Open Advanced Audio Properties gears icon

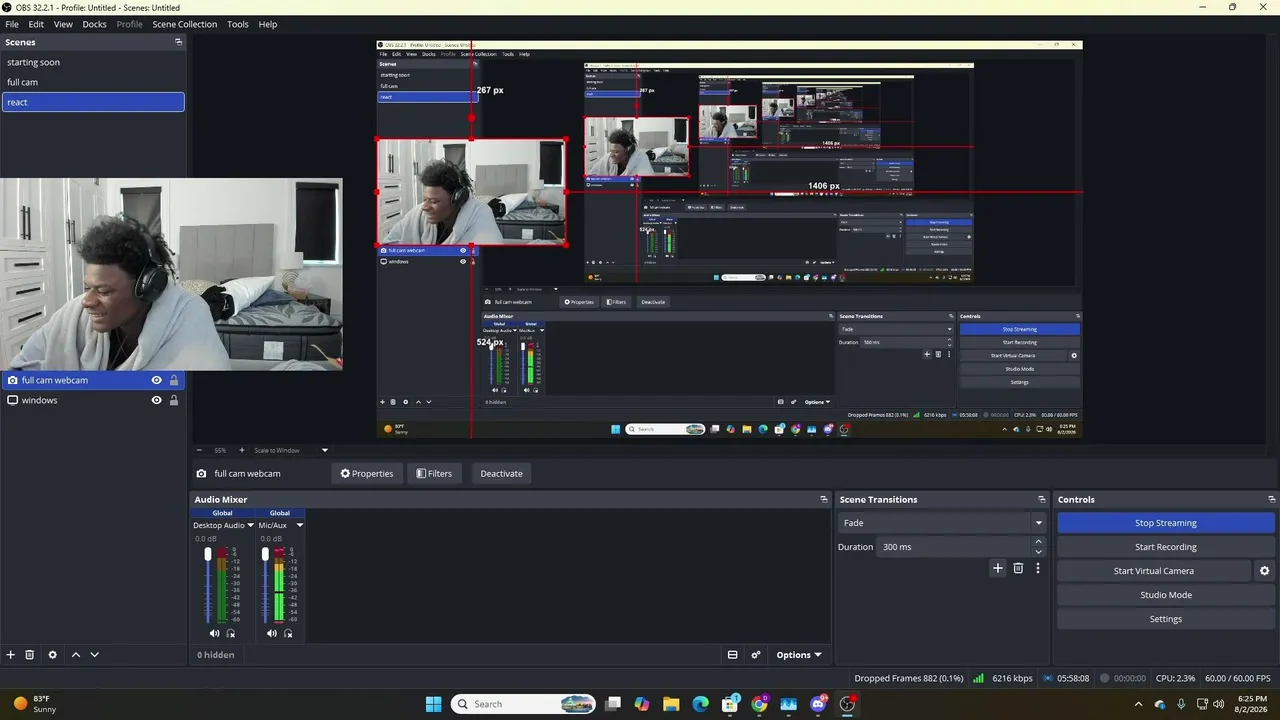coord(756,655)
